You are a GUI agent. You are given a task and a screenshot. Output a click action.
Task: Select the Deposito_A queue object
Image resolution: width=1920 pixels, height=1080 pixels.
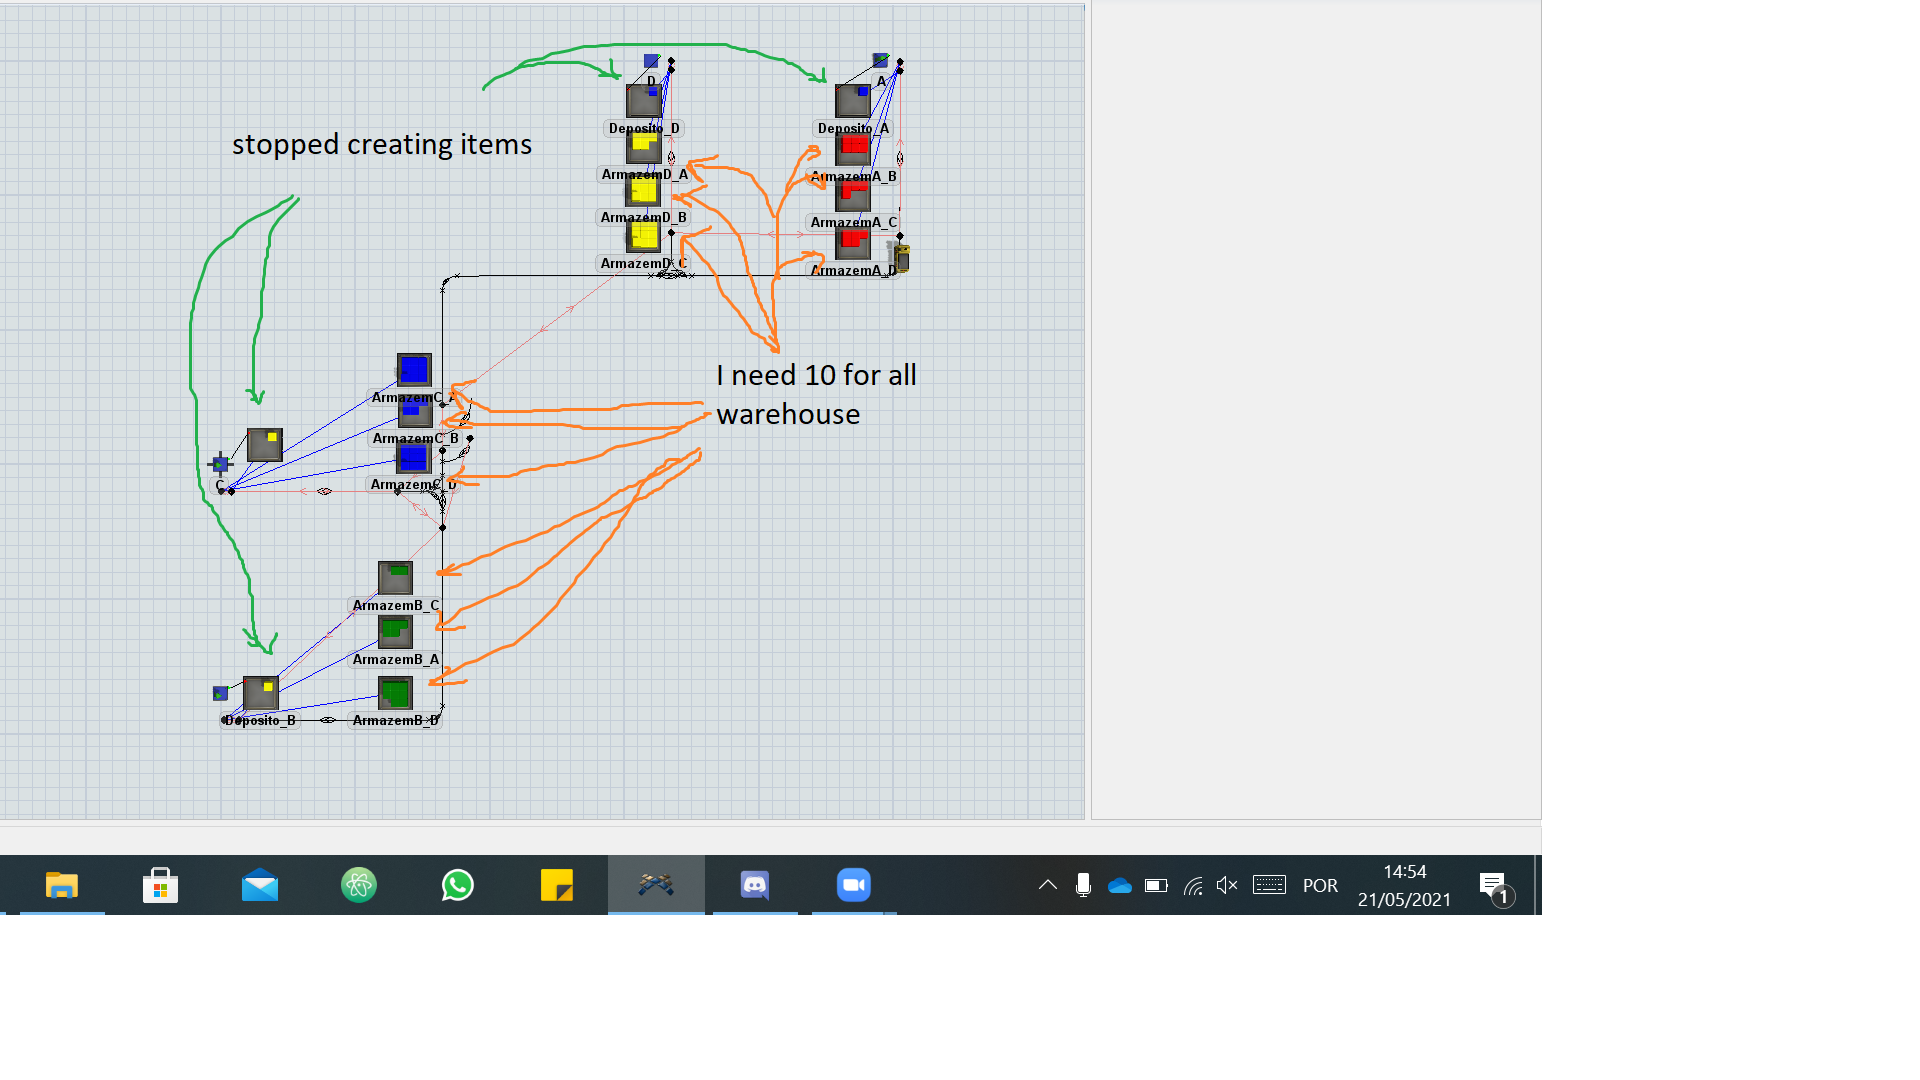click(852, 101)
